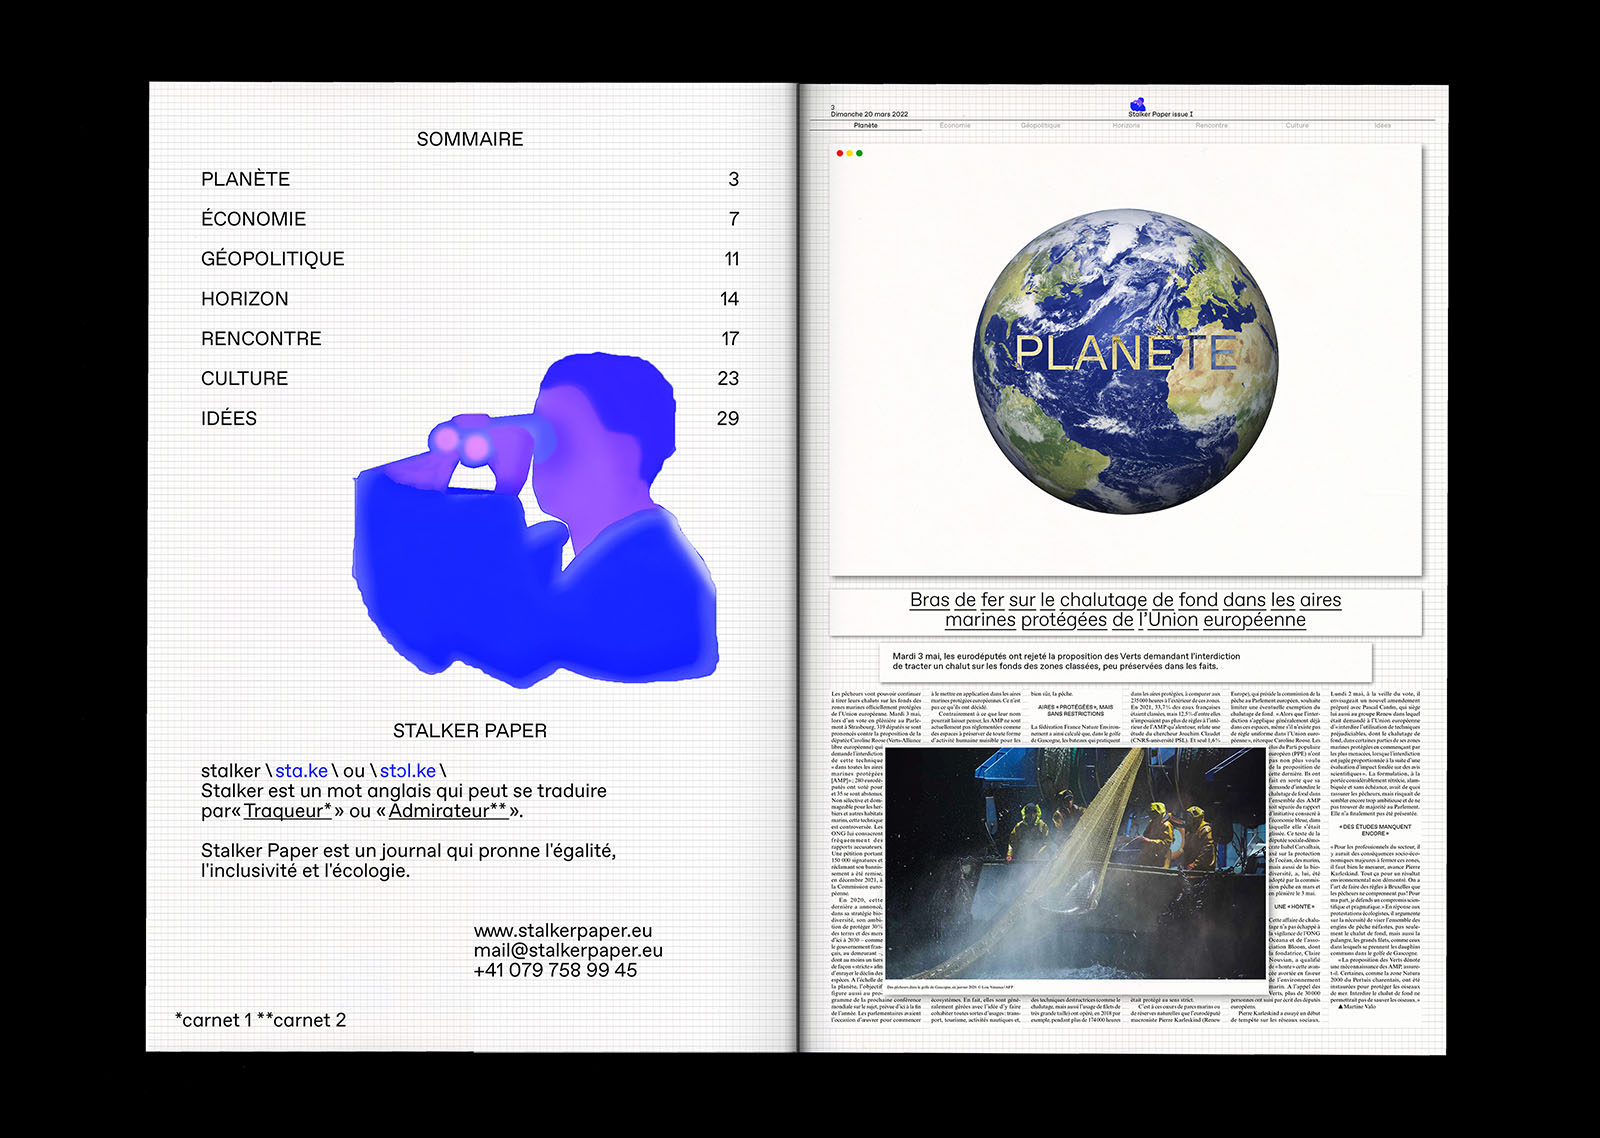1600x1138 pixels.
Task: Select GÉOPOLITIQUE entry in the Sommaire
Action: (272, 259)
